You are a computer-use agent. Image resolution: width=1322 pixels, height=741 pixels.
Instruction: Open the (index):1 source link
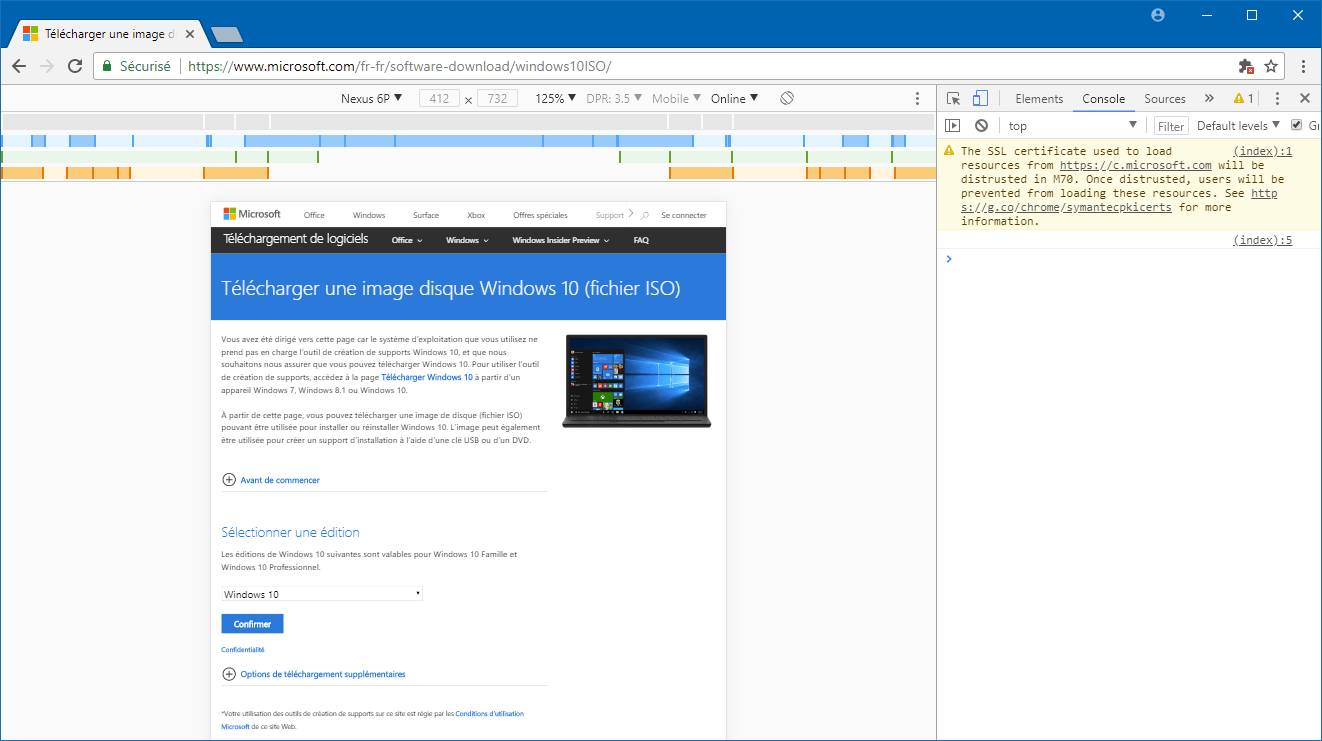(1263, 151)
